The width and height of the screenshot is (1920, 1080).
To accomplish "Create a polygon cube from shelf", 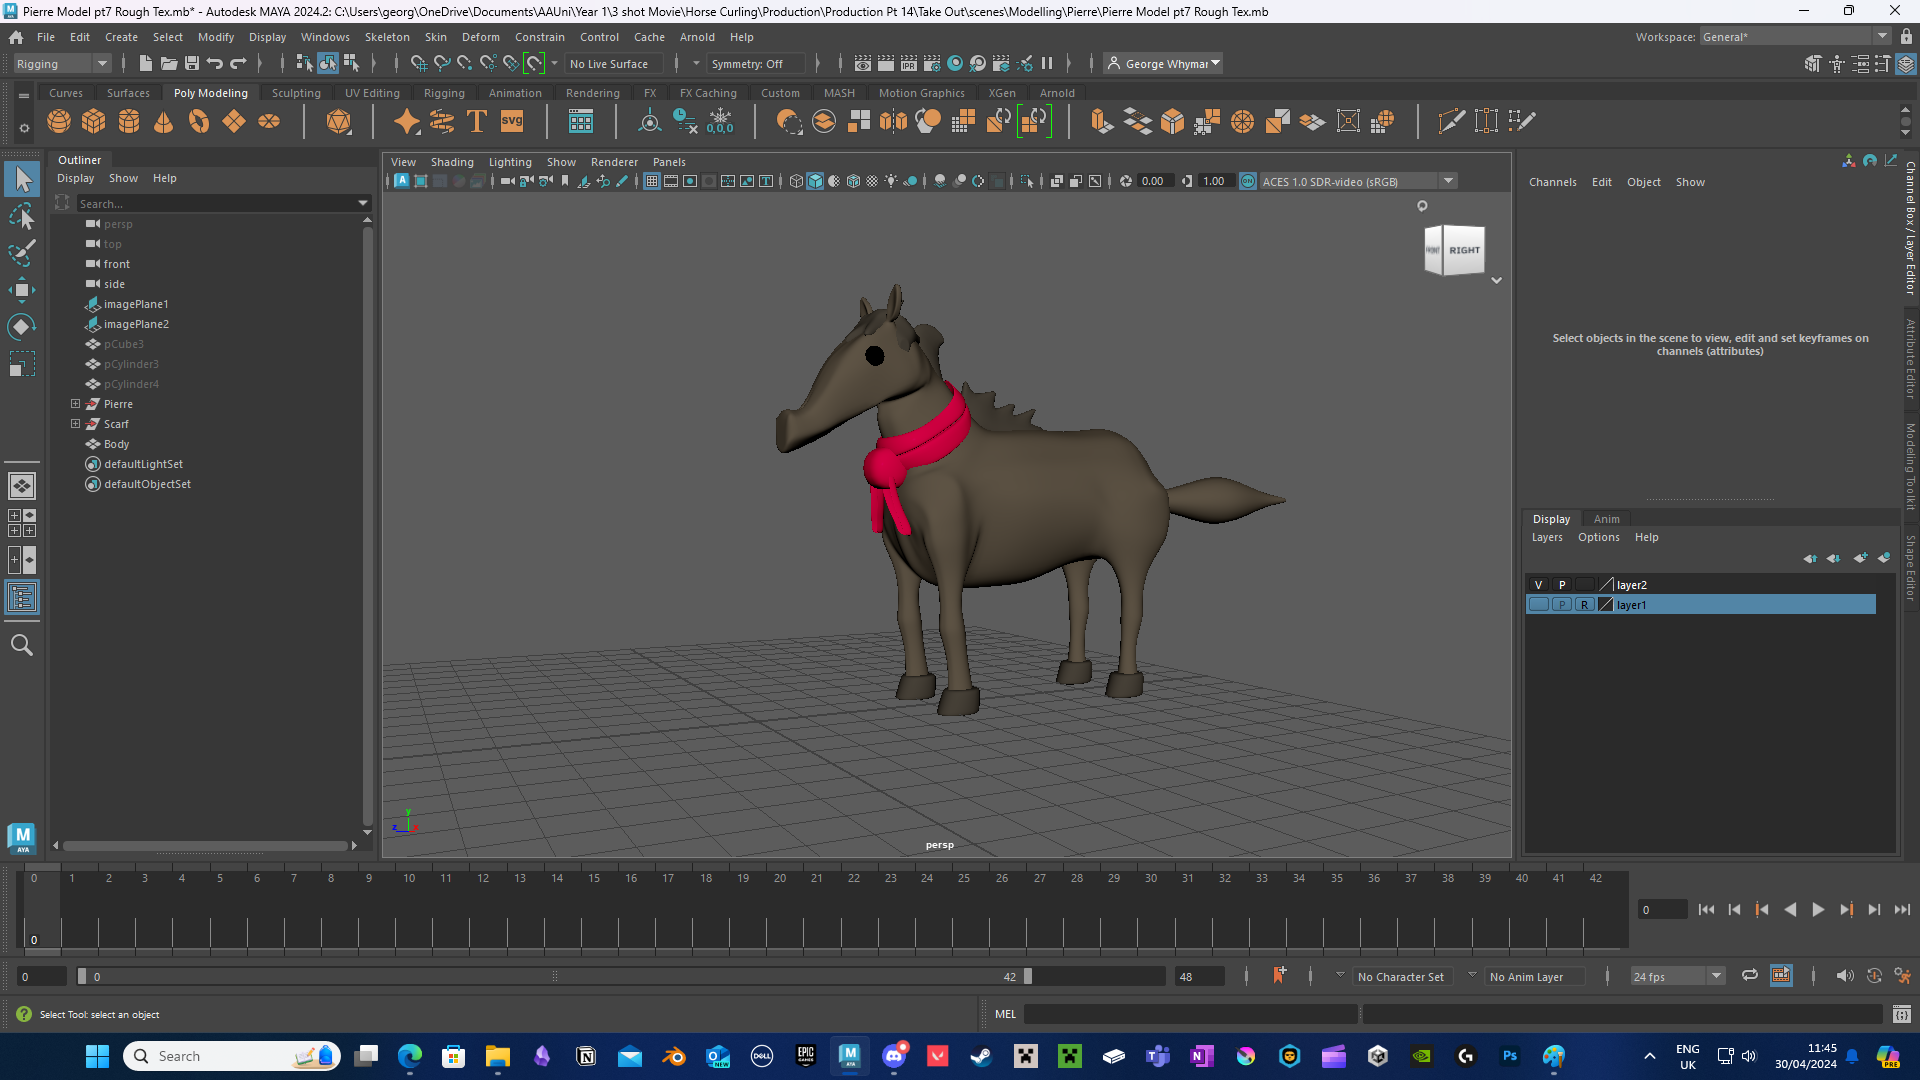I will 94,121.
